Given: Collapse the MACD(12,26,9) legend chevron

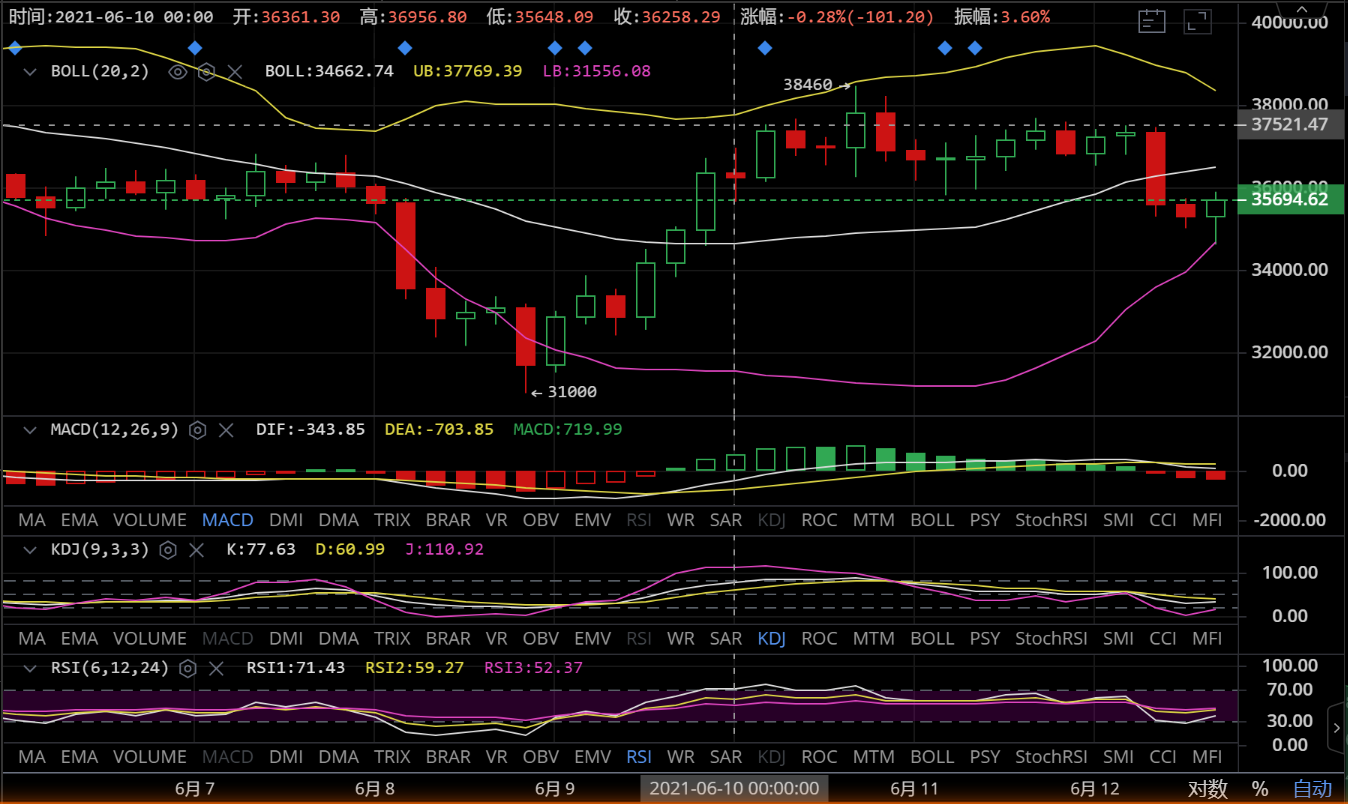Looking at the screenshot, I should click(x=31, y=430).
